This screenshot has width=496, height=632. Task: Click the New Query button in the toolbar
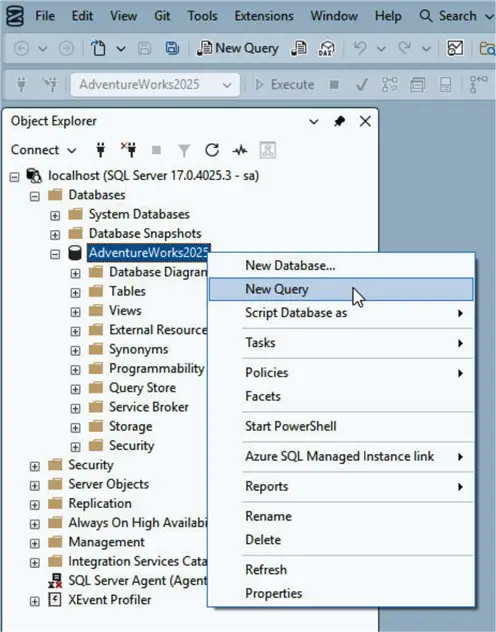[x=238, y=48]
